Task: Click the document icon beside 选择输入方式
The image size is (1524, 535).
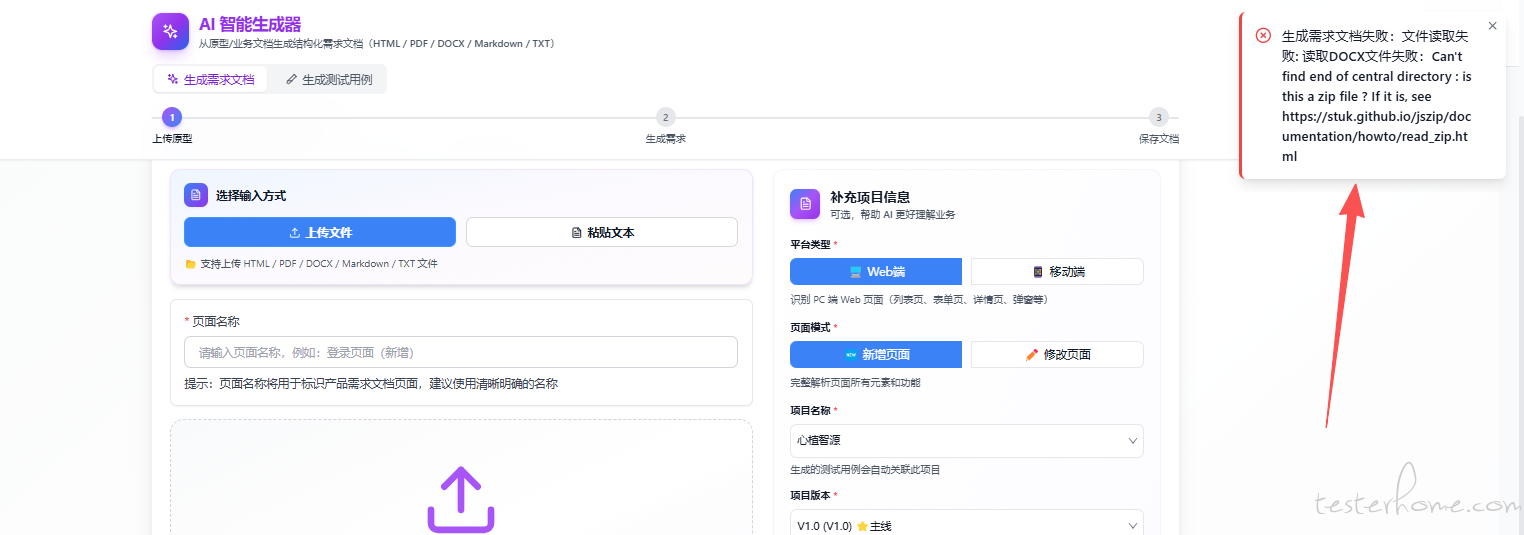Action: [196, 195]
